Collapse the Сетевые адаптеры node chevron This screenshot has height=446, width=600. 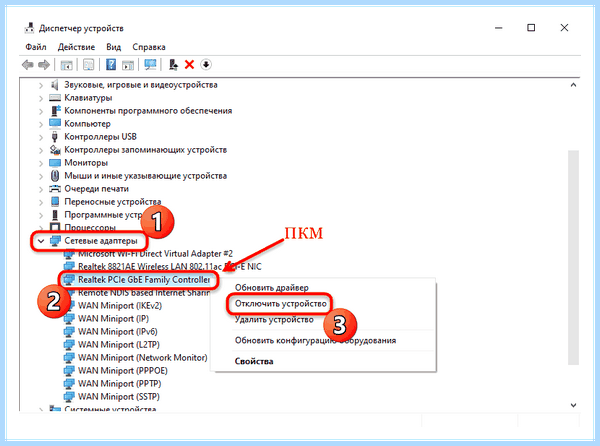[41, 241]
